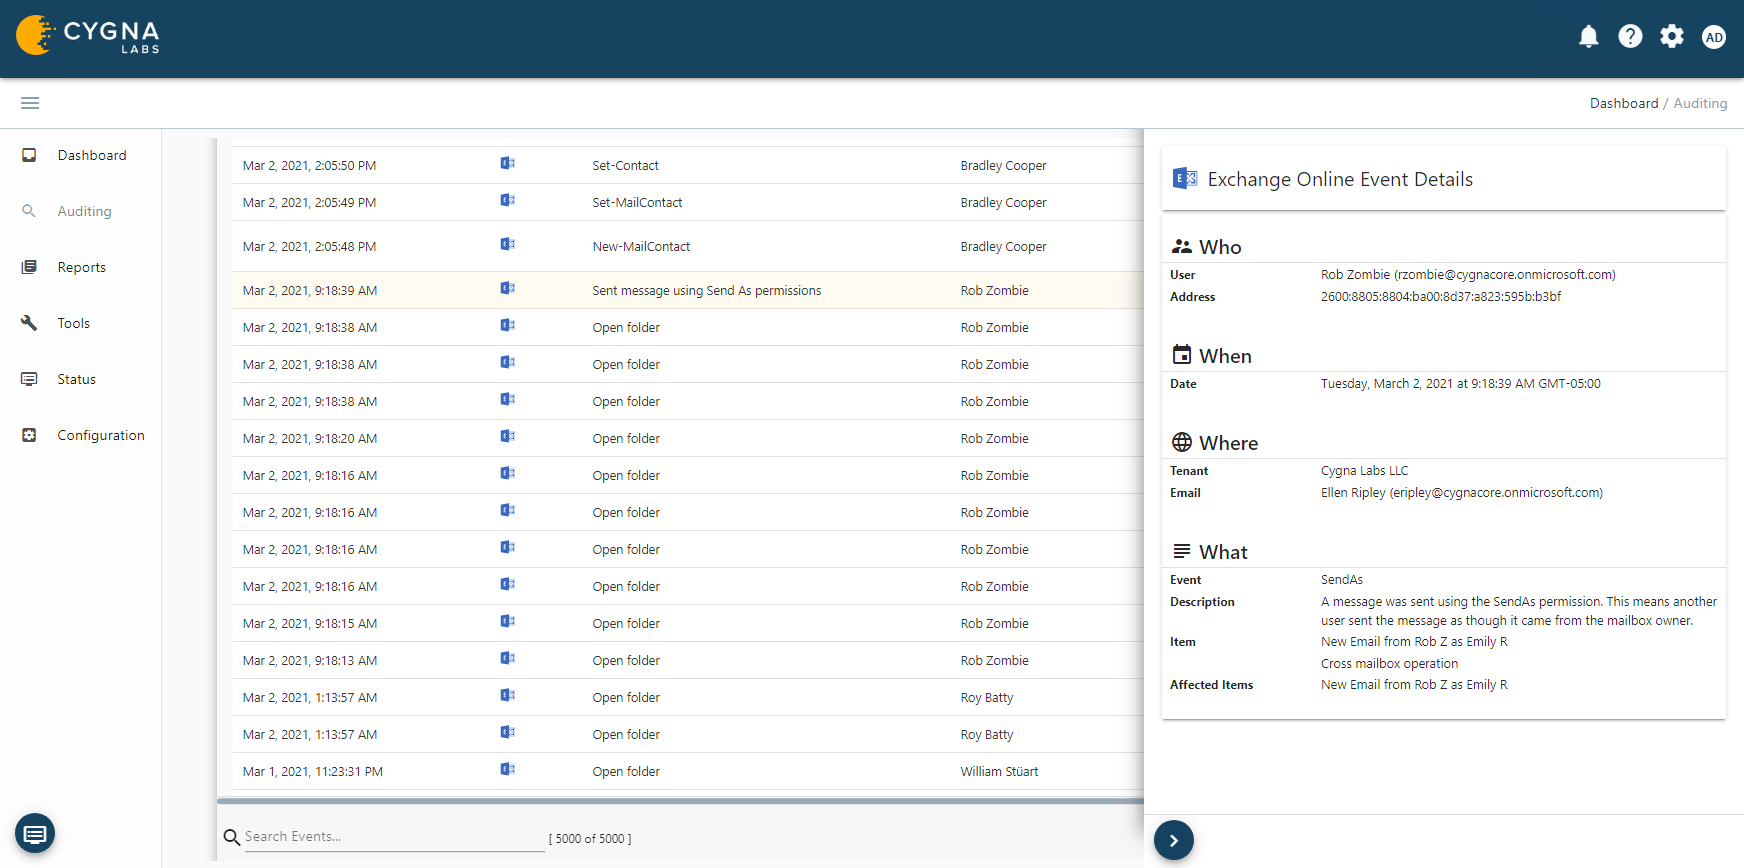
Task: Click the Cygna Labs logo
Action: [x=88, y=36]
